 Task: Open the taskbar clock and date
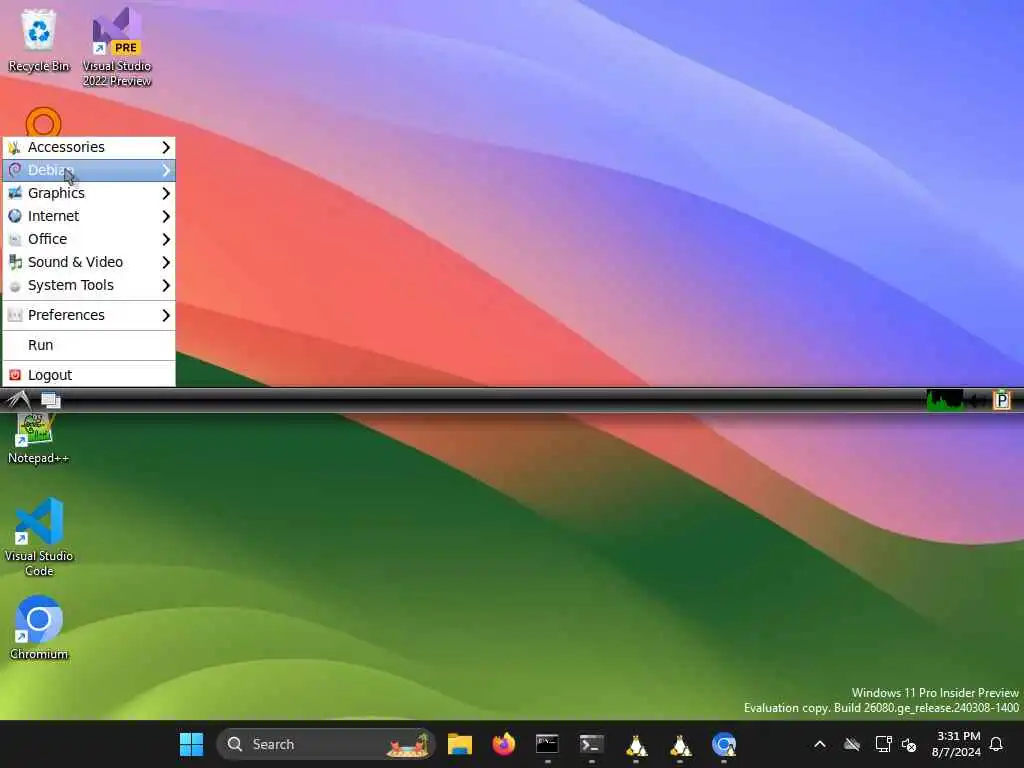957,744
